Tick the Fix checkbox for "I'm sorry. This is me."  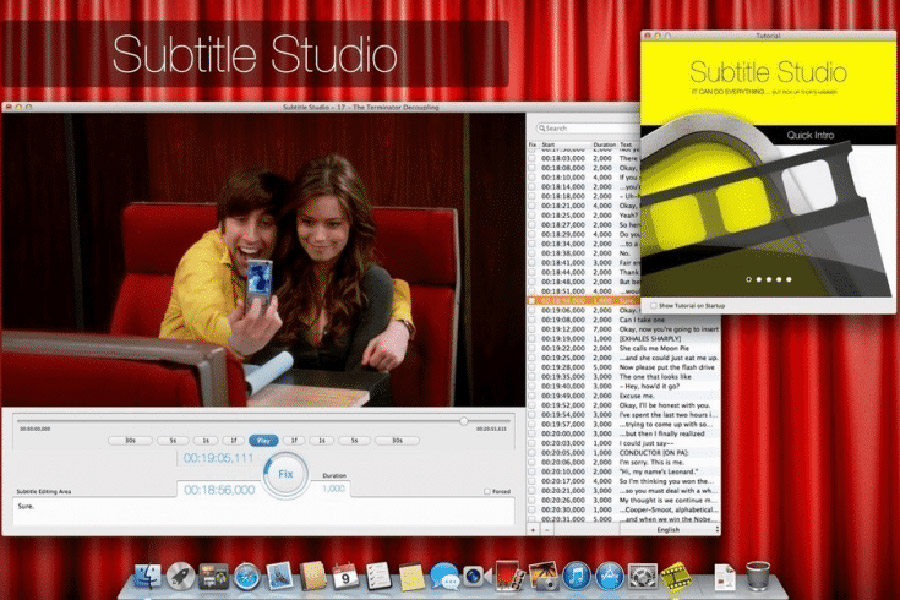[x=532, y=462]
